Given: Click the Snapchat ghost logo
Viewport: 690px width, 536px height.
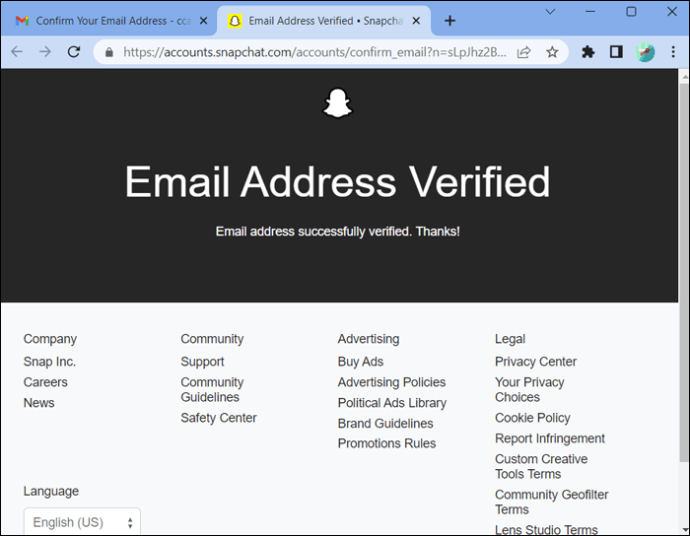Looking at the screenshot, I should [338, 103].
